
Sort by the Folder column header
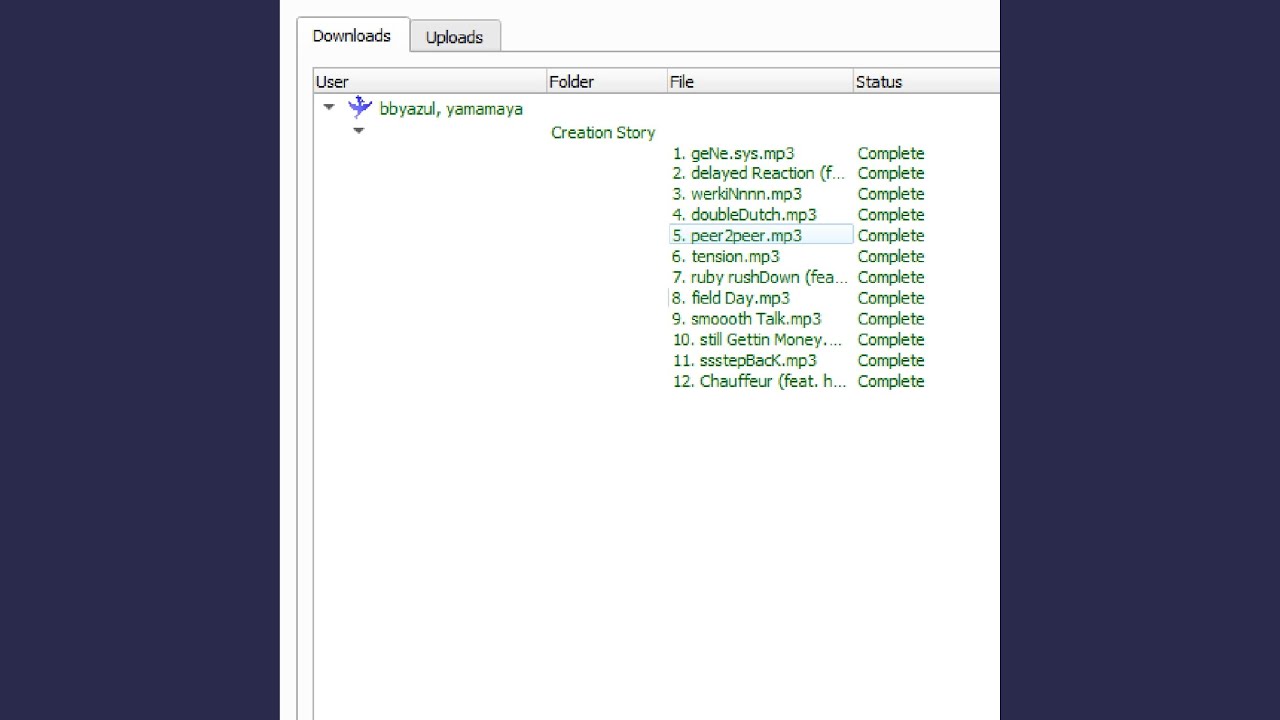[607, 82]
